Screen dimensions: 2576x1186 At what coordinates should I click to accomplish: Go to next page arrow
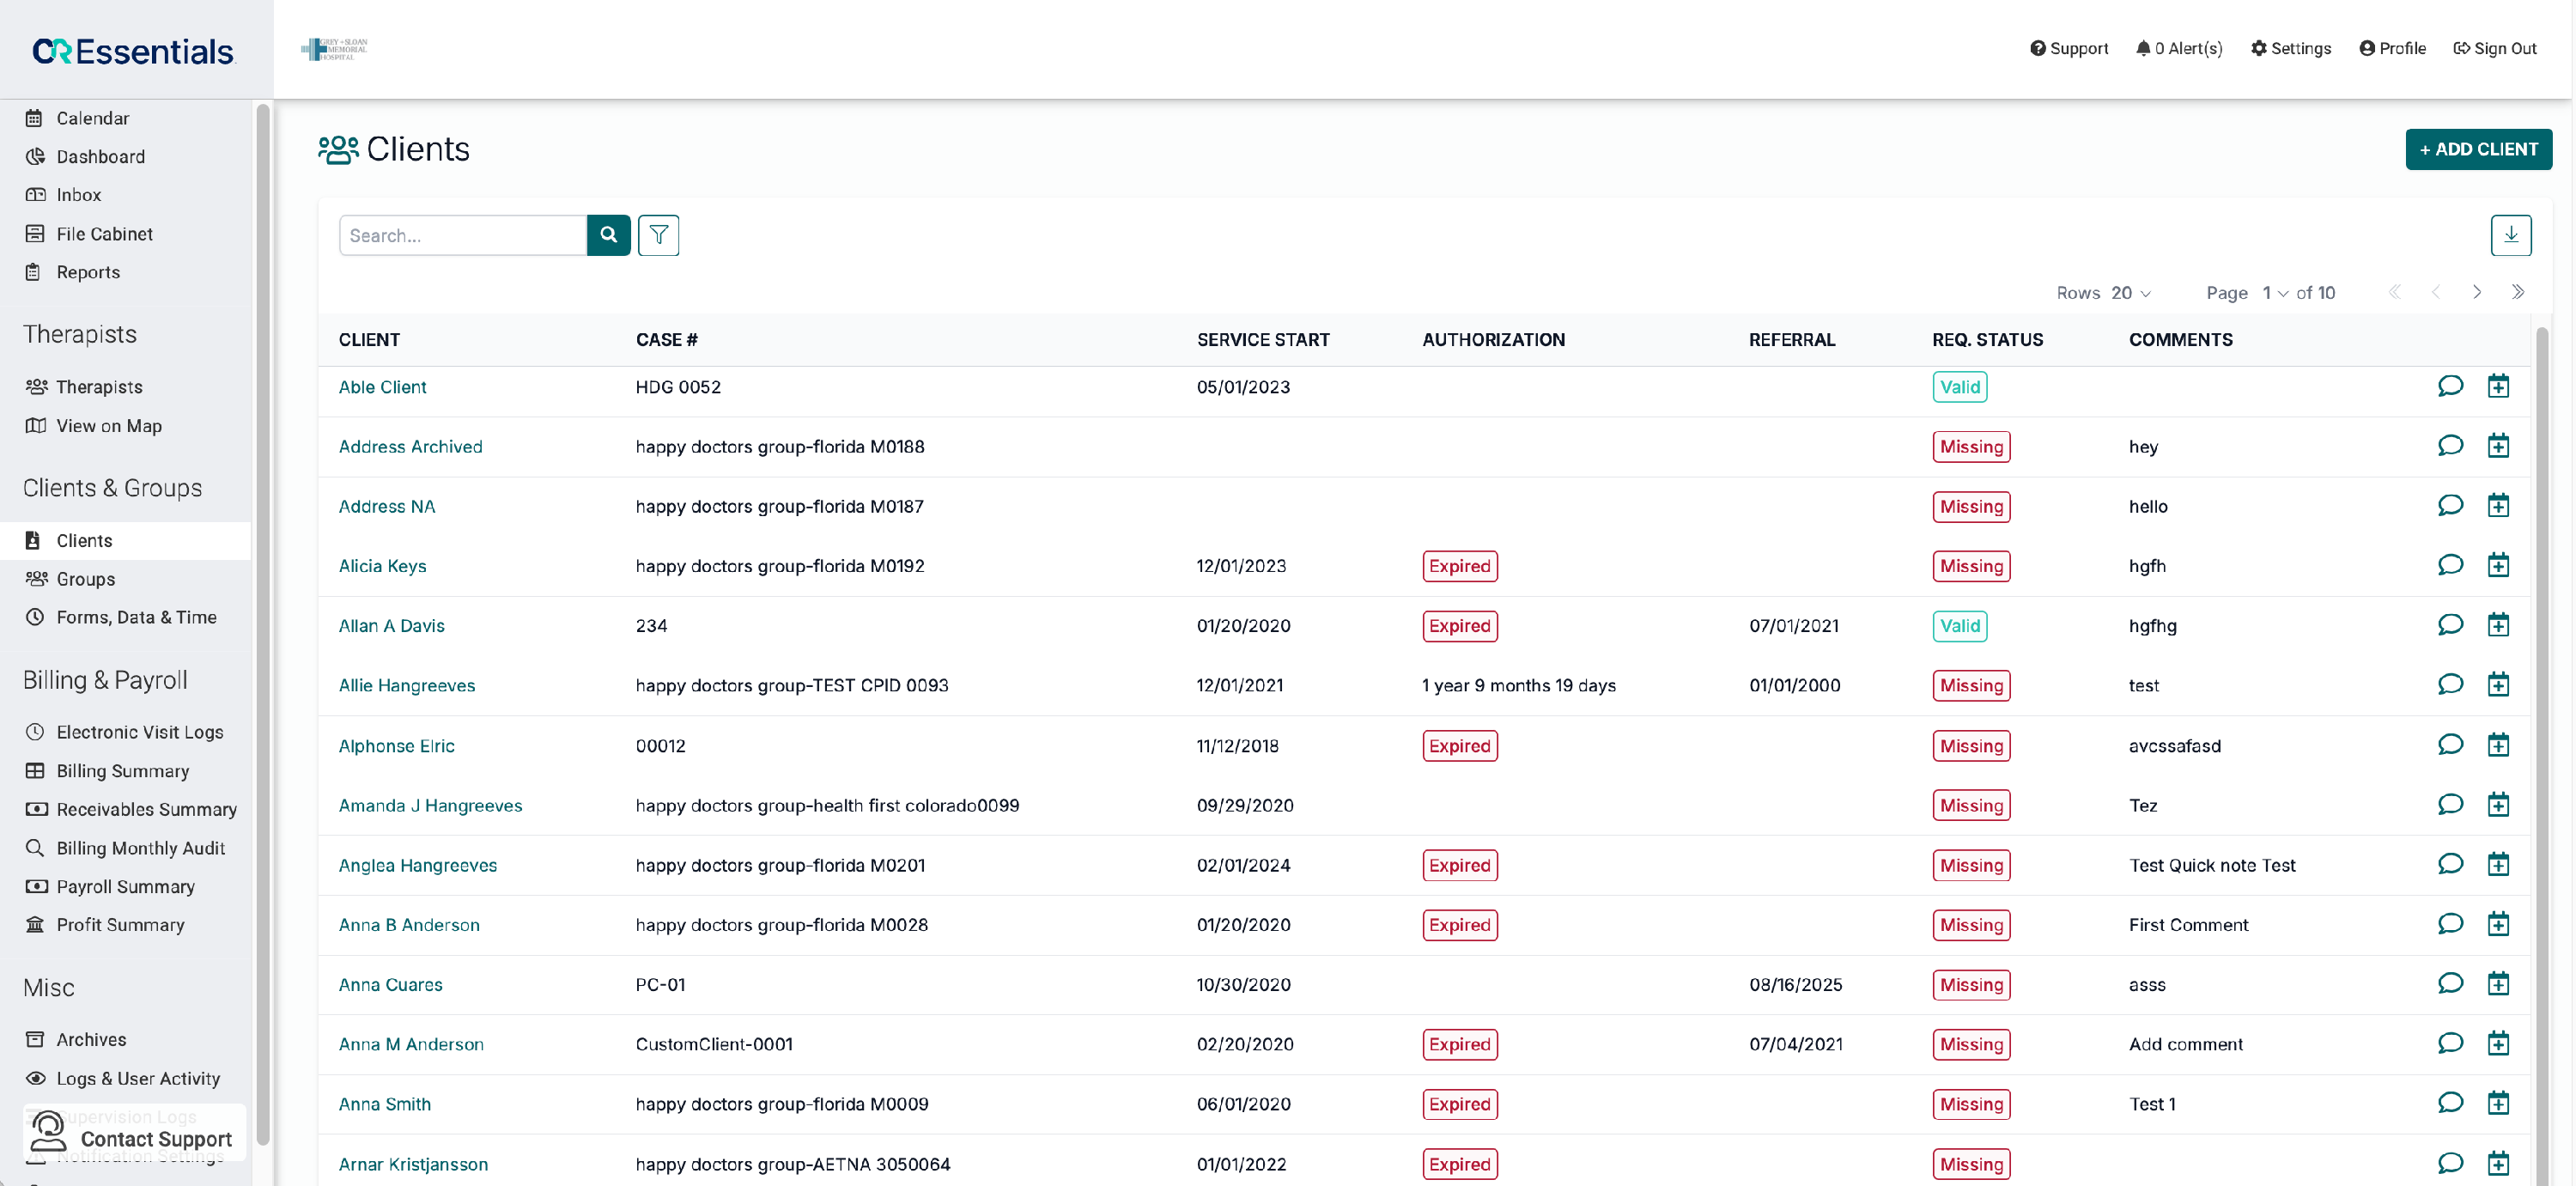coord(2477,292)
